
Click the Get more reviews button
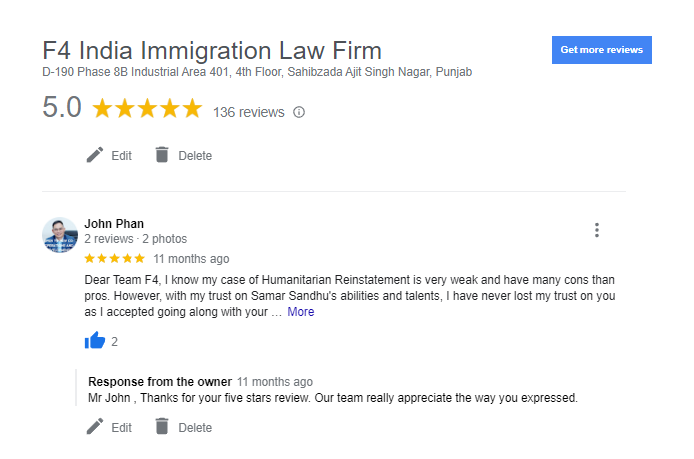(601, 49)
